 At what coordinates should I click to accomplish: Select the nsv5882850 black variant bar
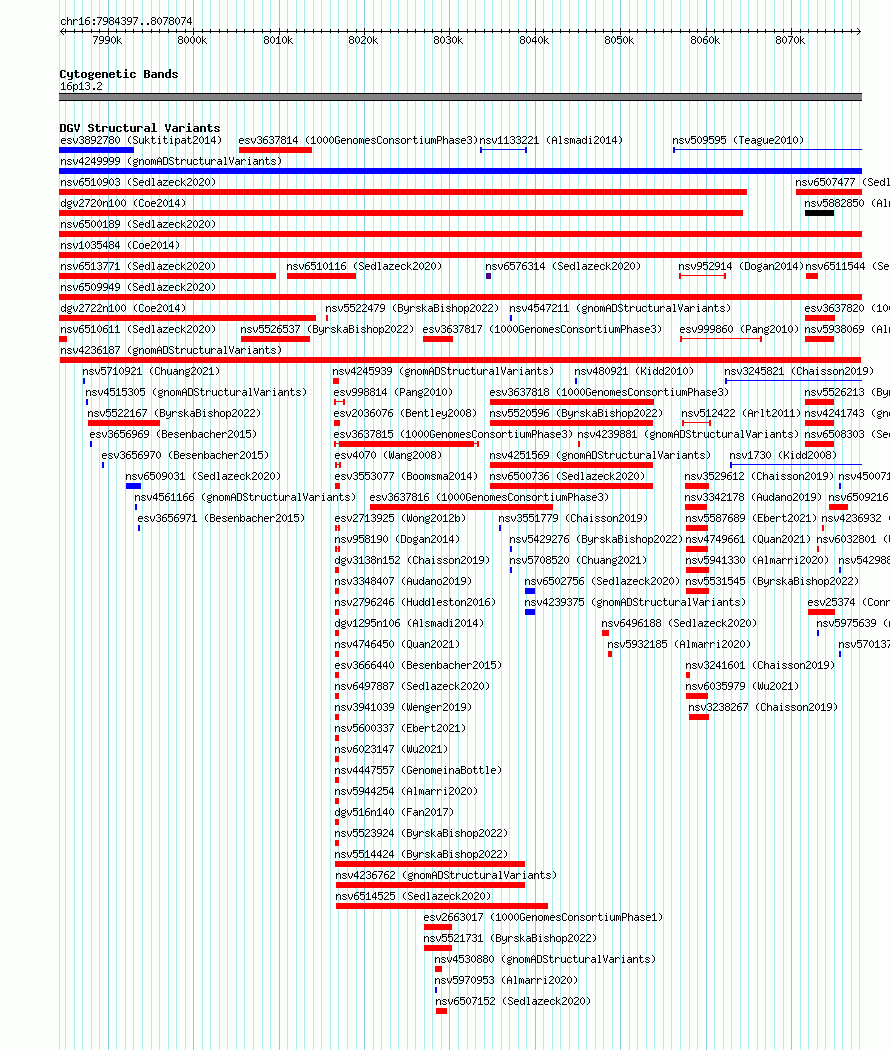coord(819,213)
